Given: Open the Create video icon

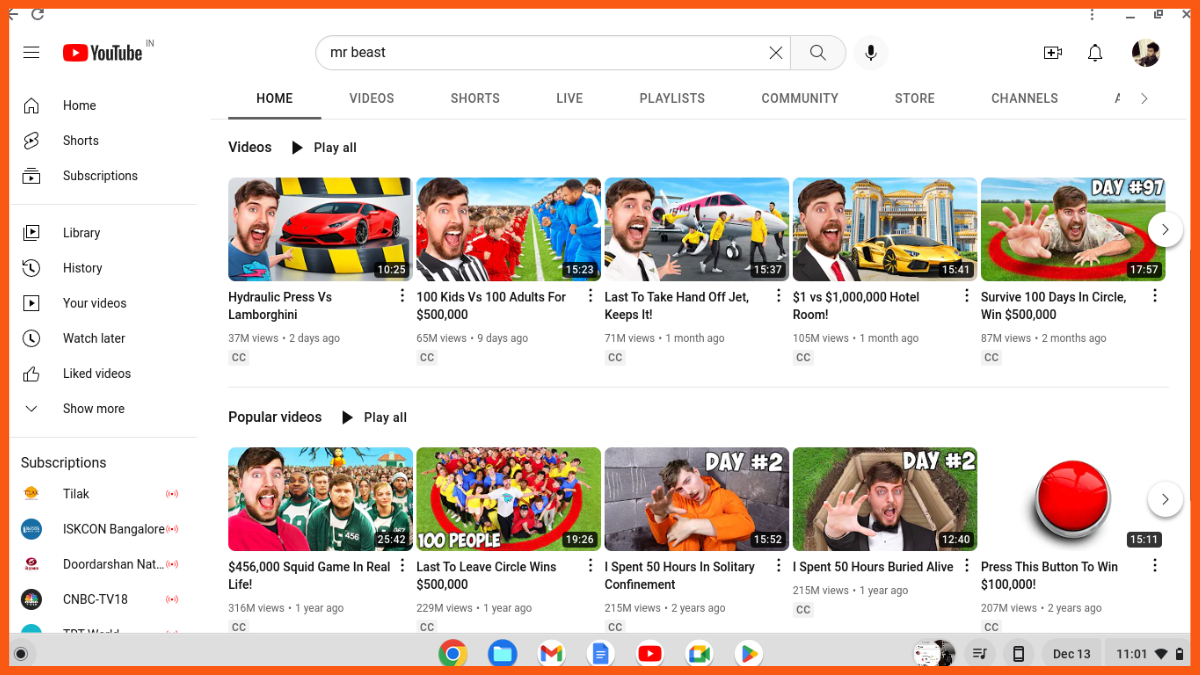Looking at the screenshot, I should point(1052,53).
